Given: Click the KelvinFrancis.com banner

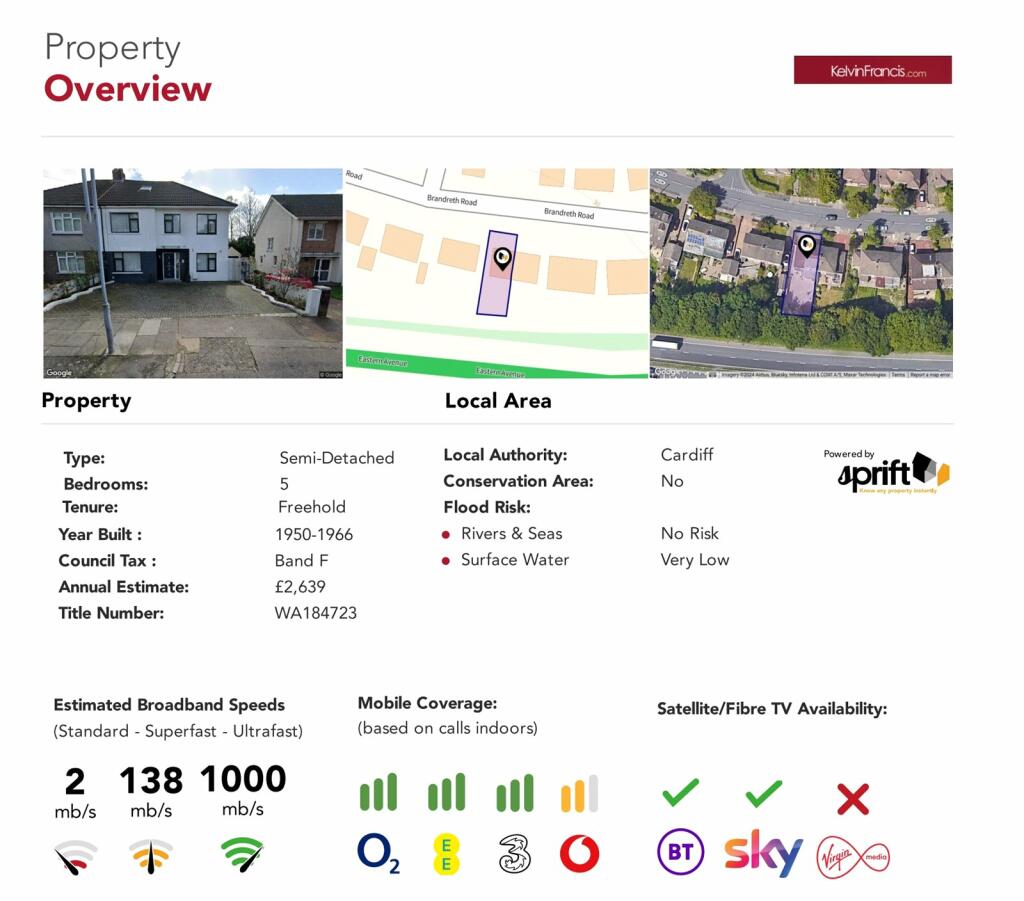Looking at the screenshot, I should click(872, 70).
